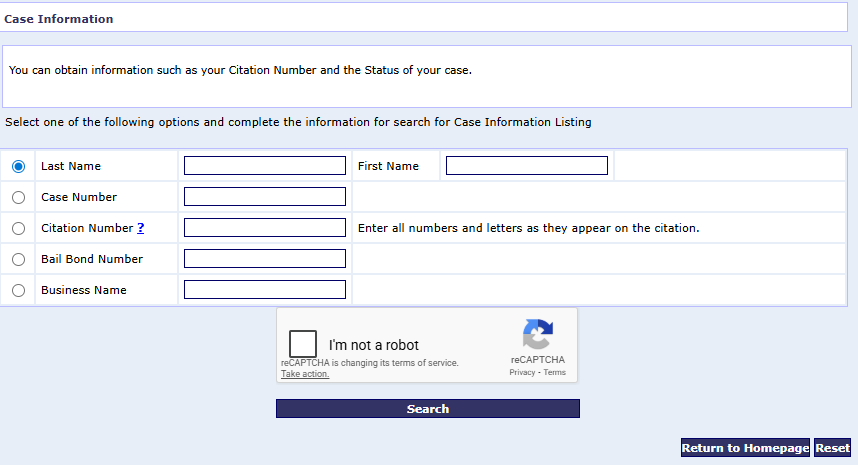
Task: Click the Last Name text field
Action: [x=265, y=166]
